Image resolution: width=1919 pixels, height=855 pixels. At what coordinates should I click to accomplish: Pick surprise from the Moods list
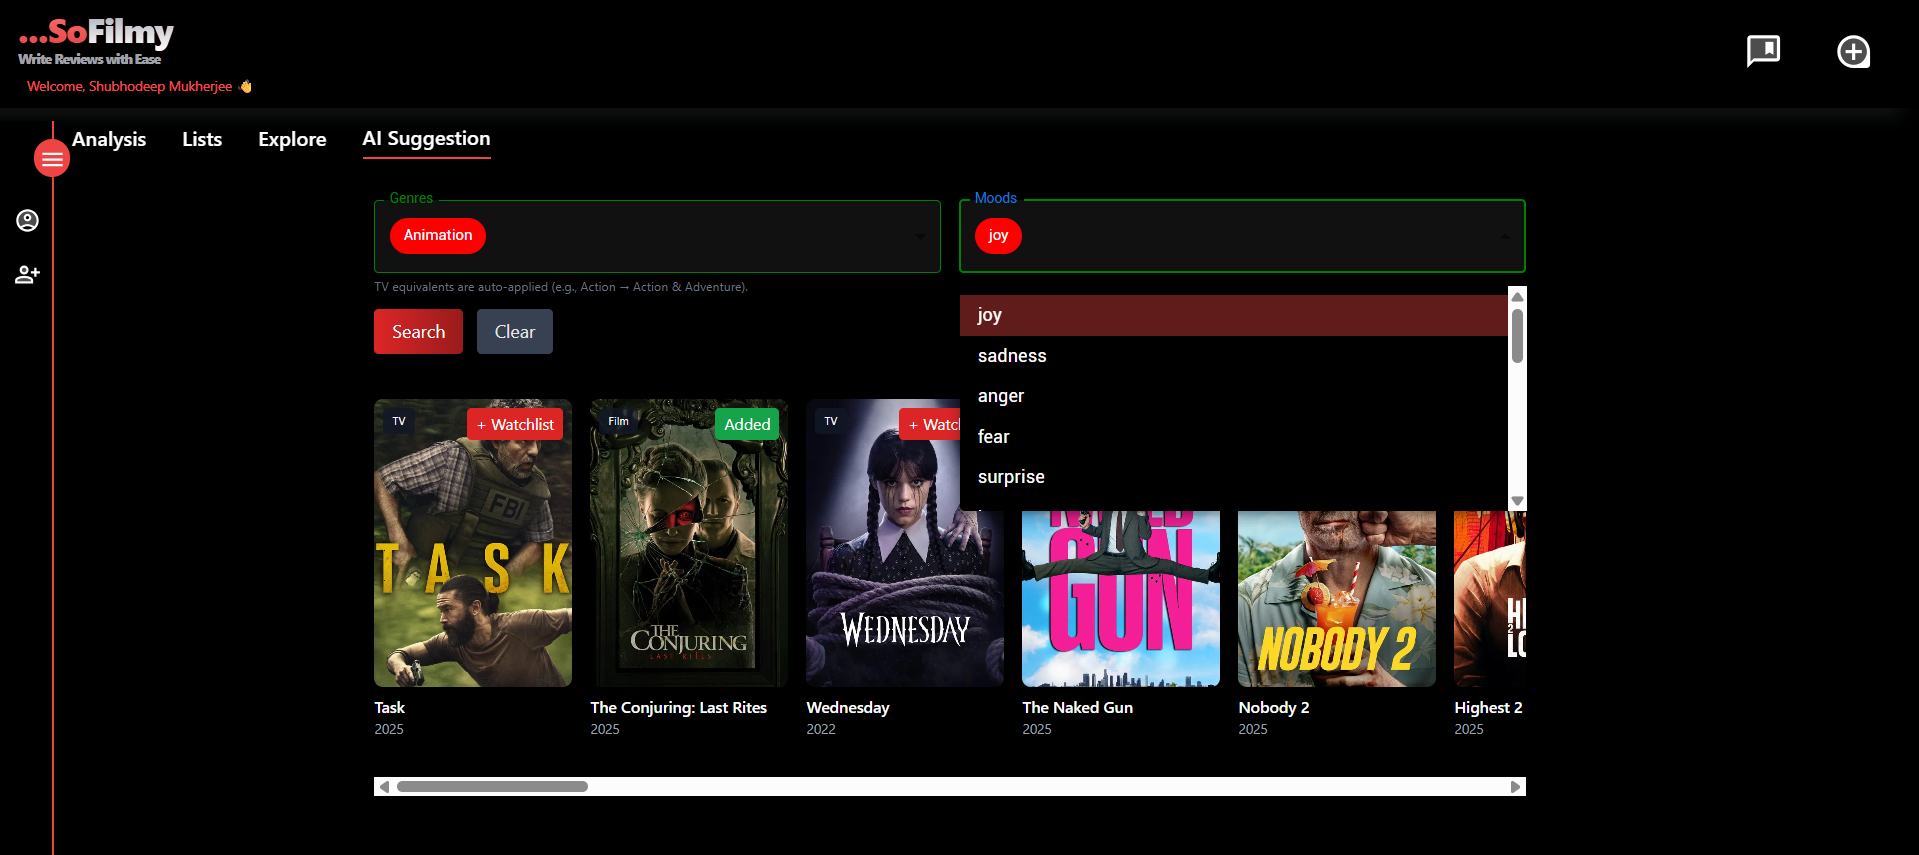[x=1233, y=477]
